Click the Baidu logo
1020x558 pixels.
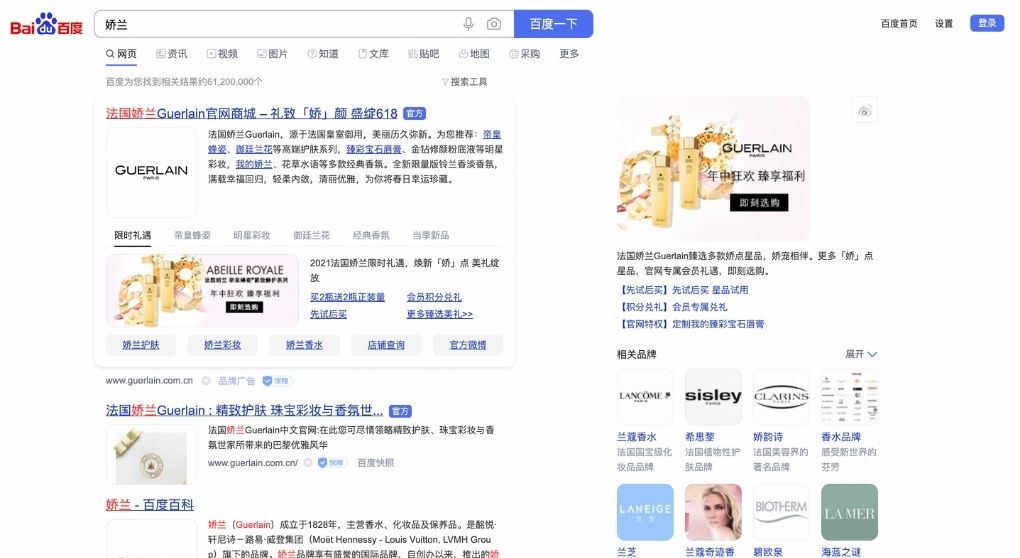tap(46, 25)
